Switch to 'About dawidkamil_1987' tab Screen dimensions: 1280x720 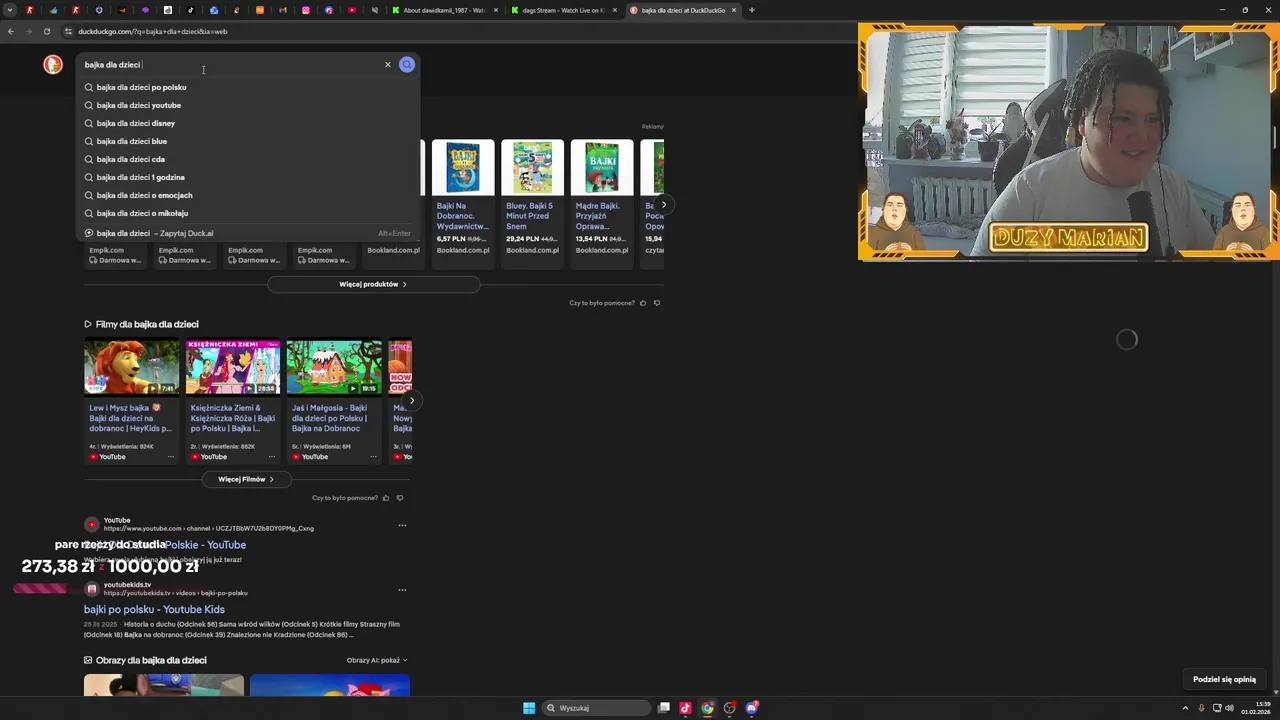click(x=444, y=10)
